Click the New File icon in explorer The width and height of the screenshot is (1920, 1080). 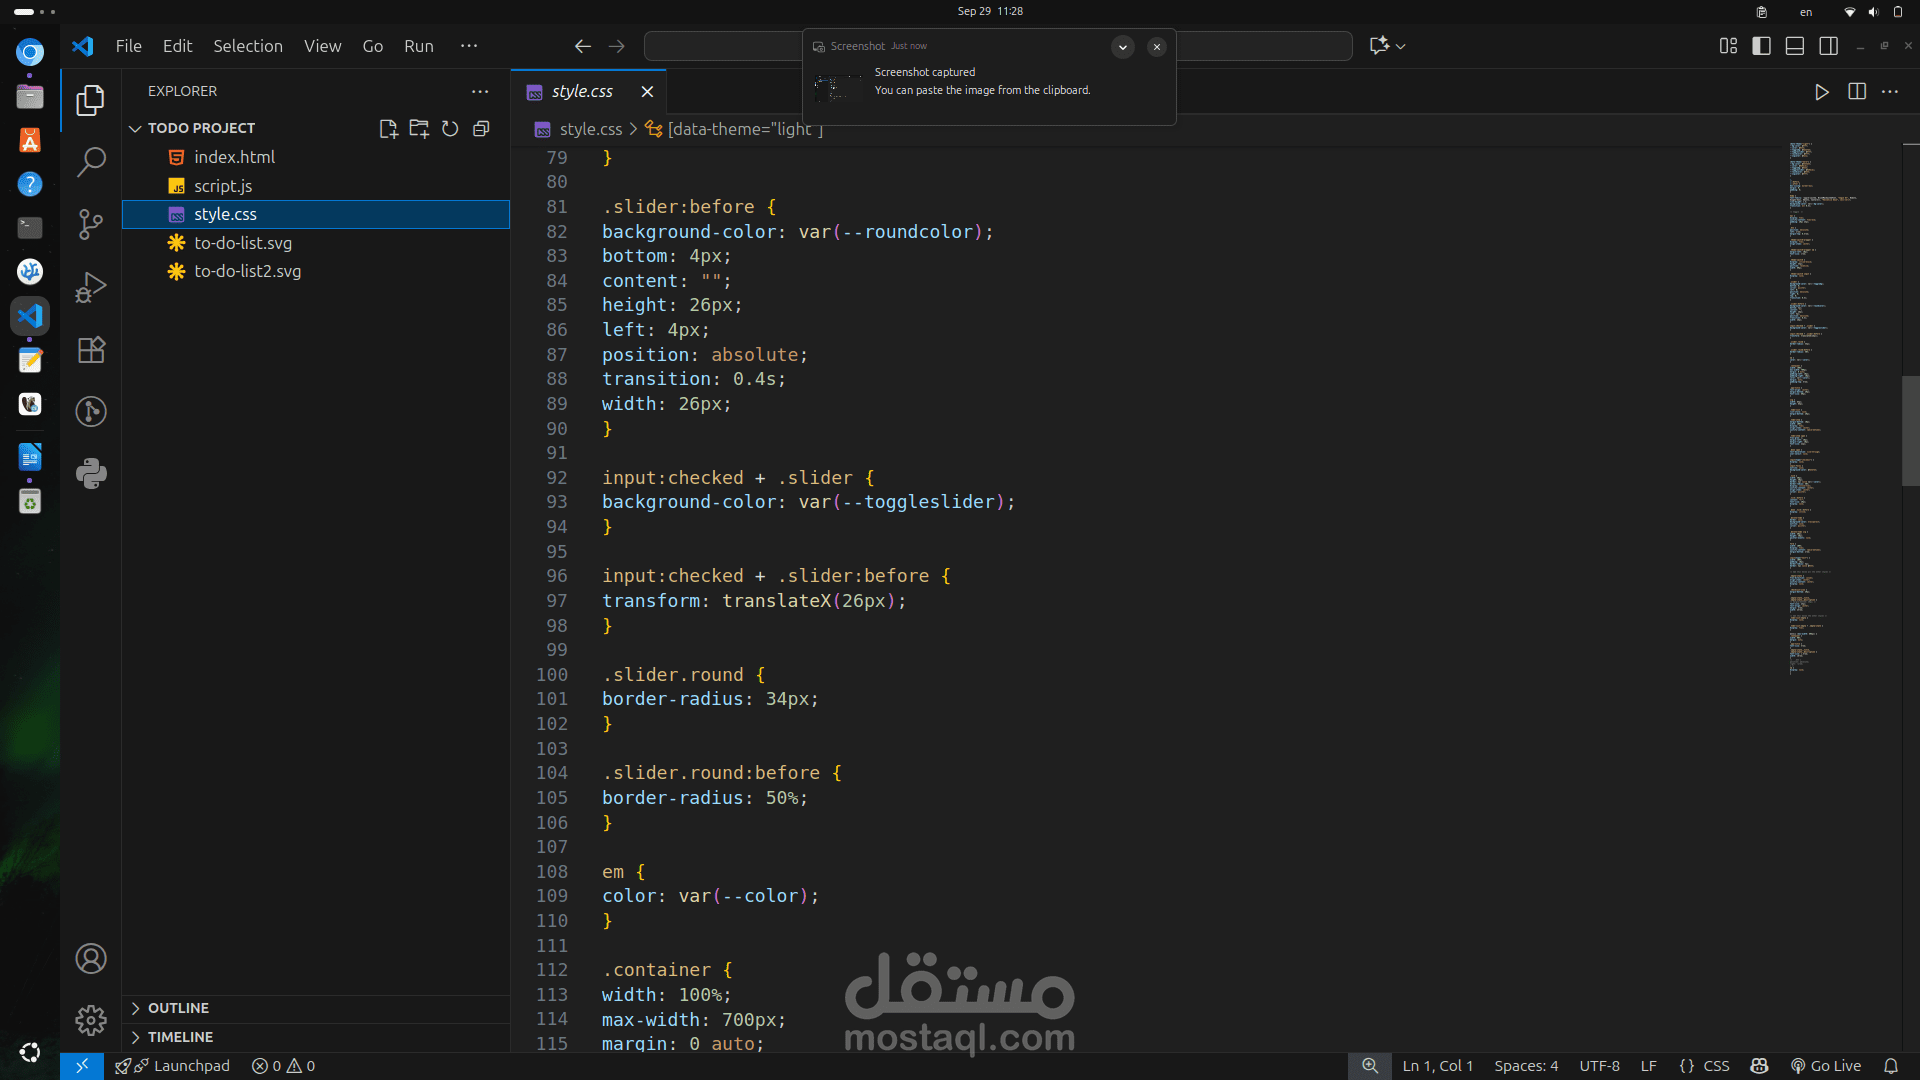pos(388,128)
